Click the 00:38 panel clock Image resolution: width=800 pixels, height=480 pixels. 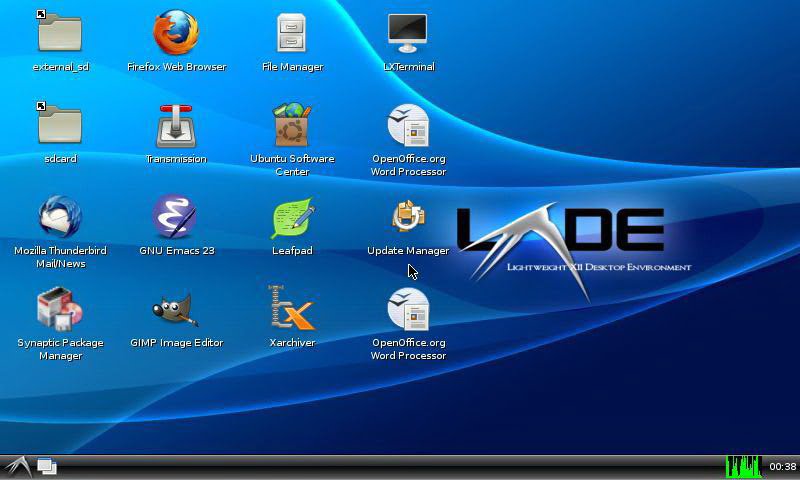coord(783,467)
